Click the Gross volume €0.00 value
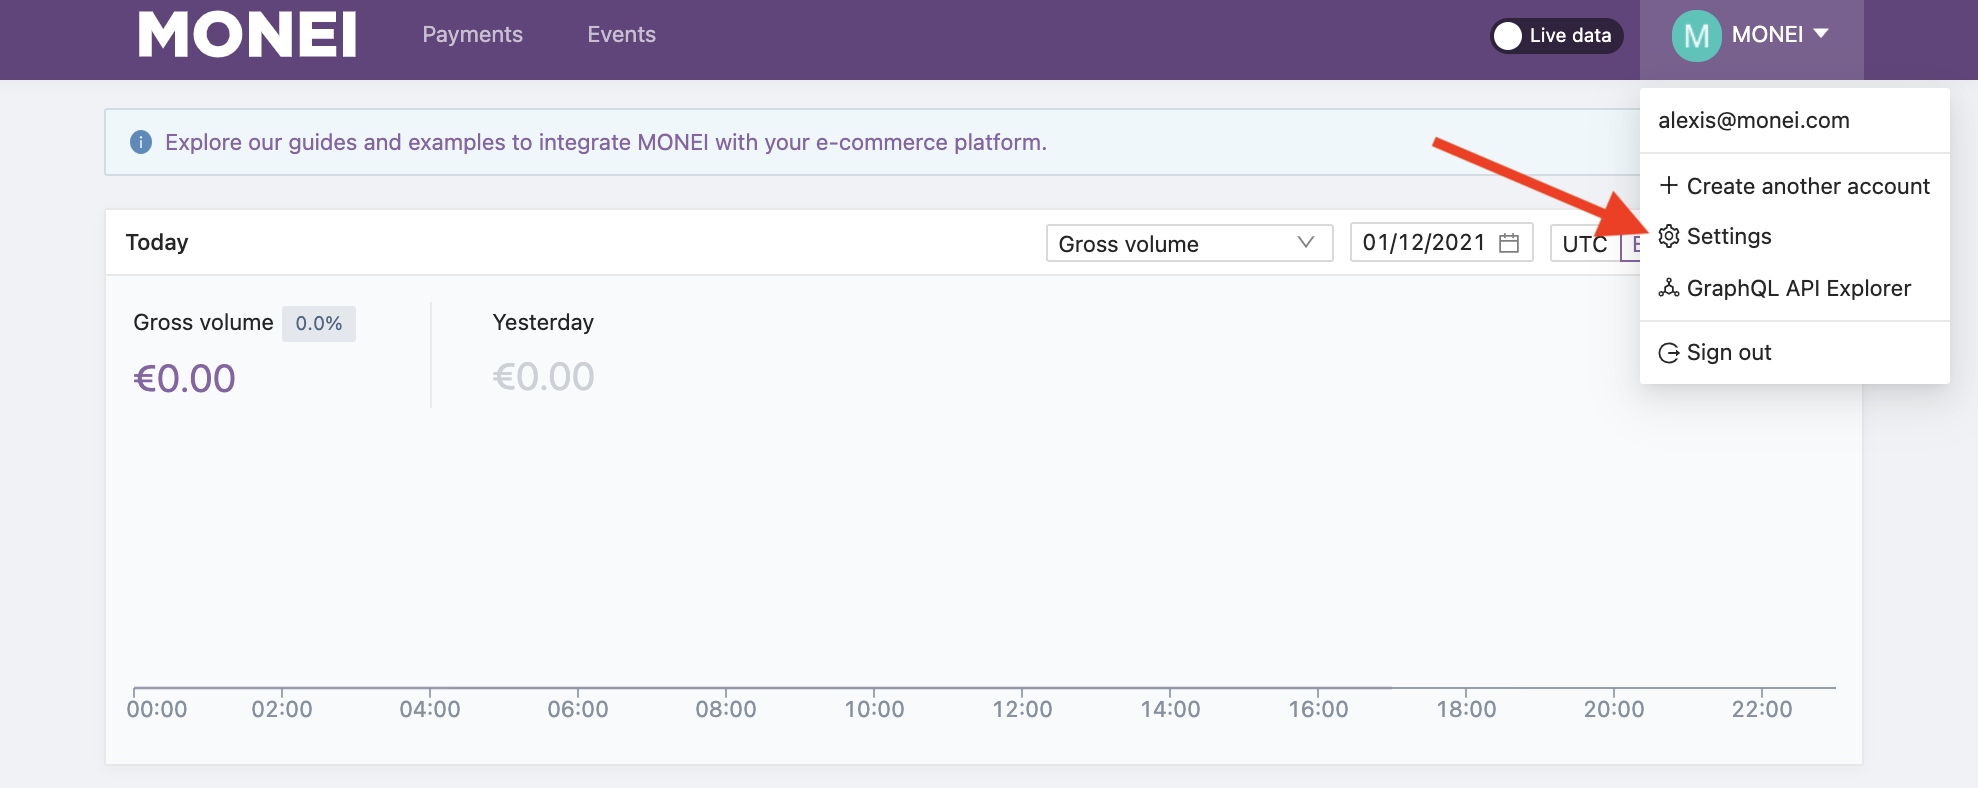The image size is (1978, 788). pyautogui.click(x=184, y=379)
